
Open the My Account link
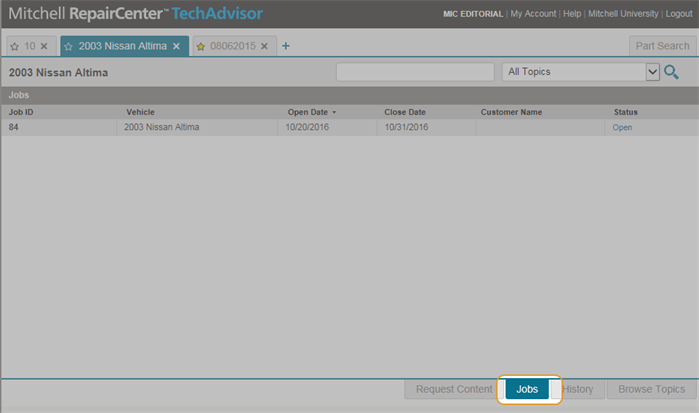[533, 14]
